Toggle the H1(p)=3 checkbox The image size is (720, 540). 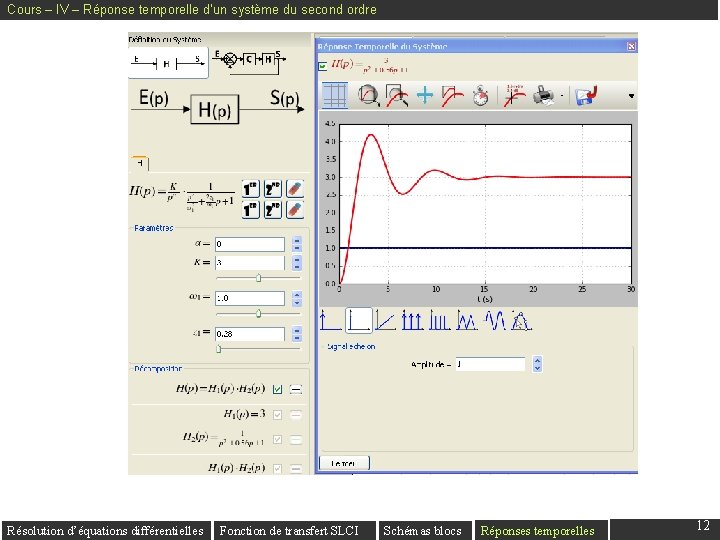(277, 415)
